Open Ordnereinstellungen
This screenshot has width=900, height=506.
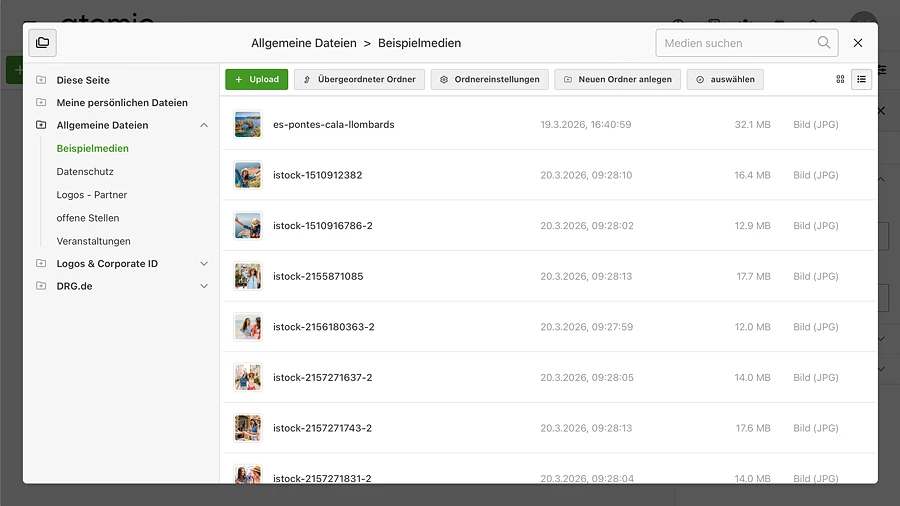490,79
